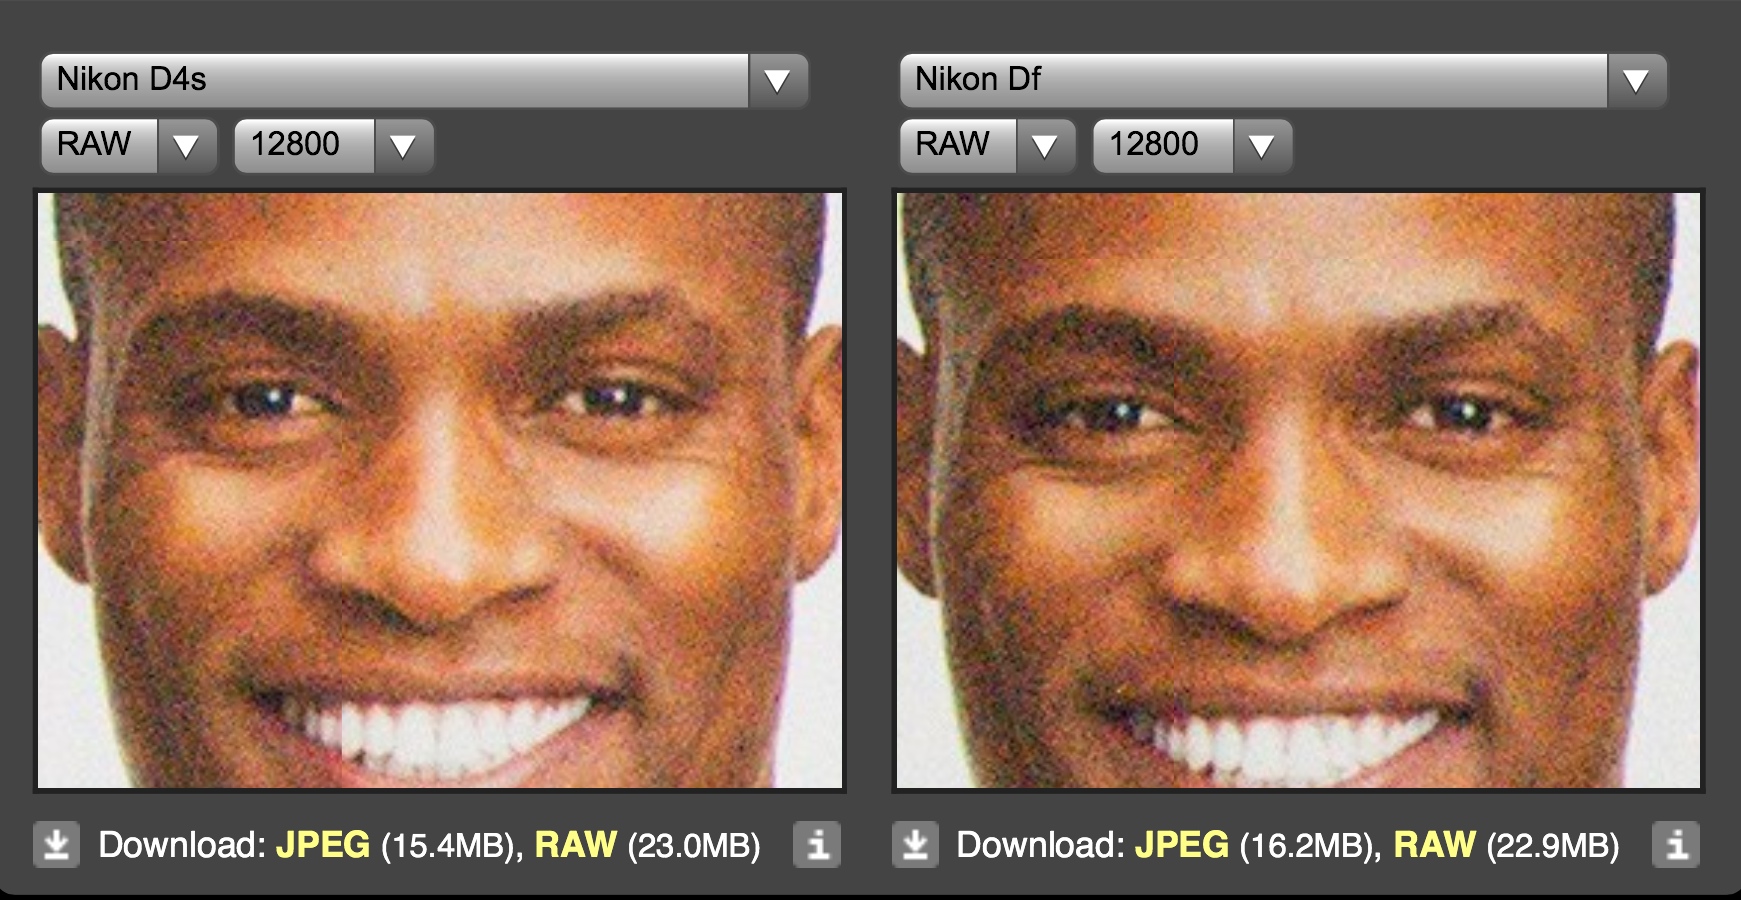
Task: Open the right RAW format dropdown arrow
Action: point(1045,146)
